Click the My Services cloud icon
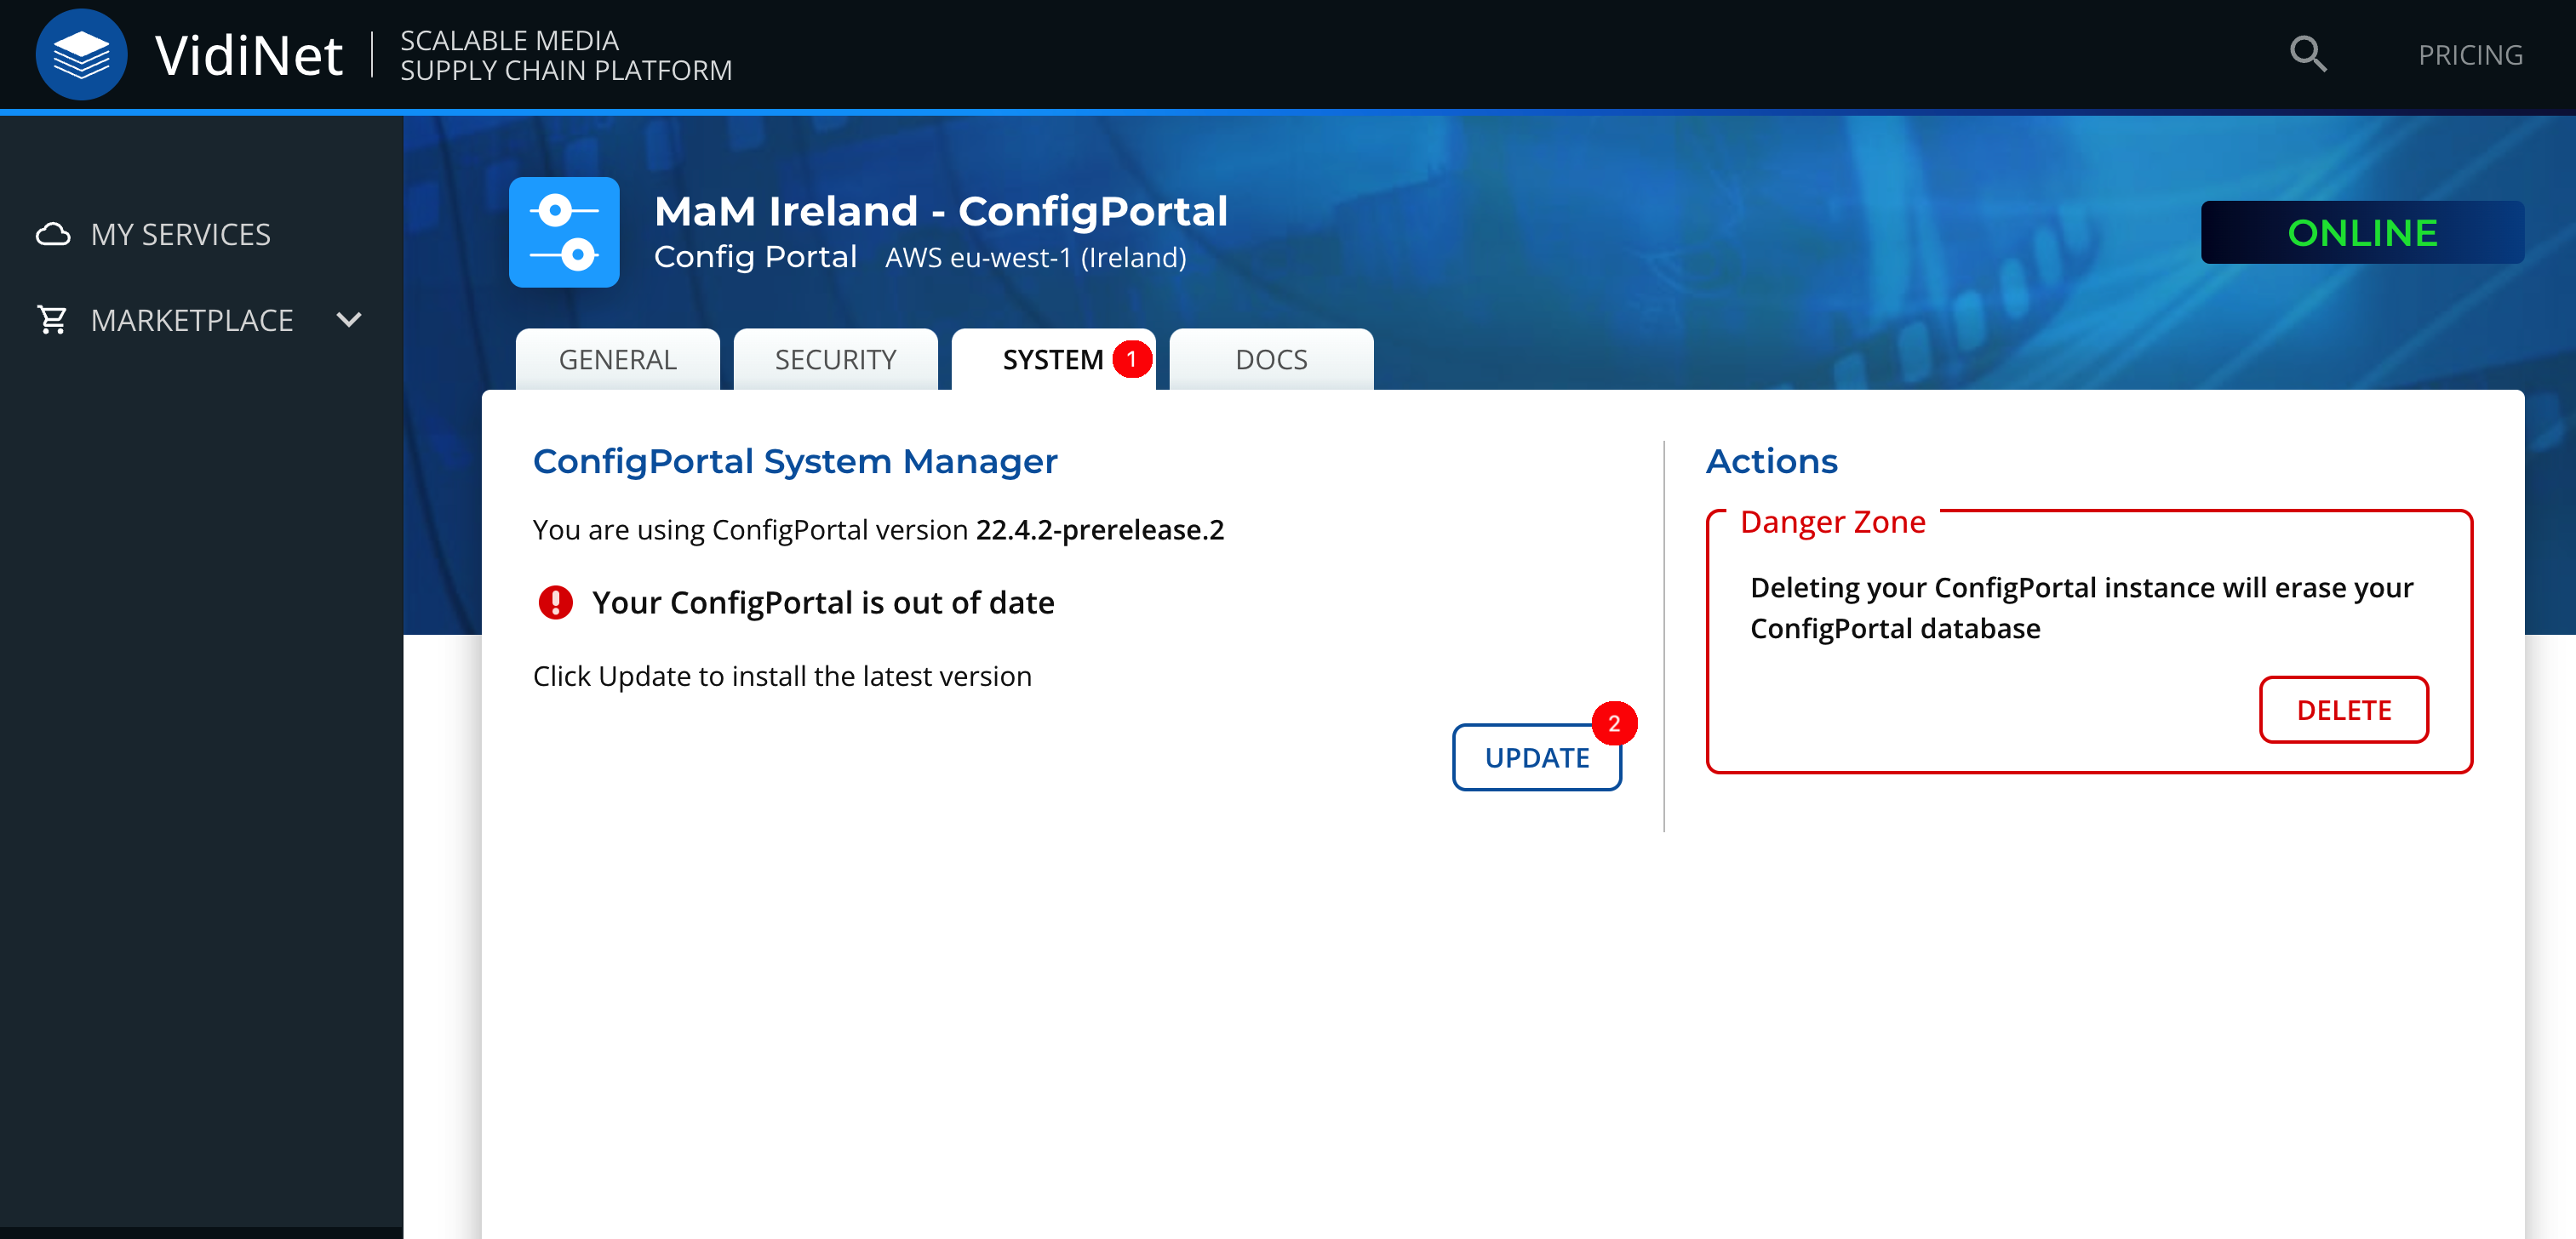 point(53,234)
